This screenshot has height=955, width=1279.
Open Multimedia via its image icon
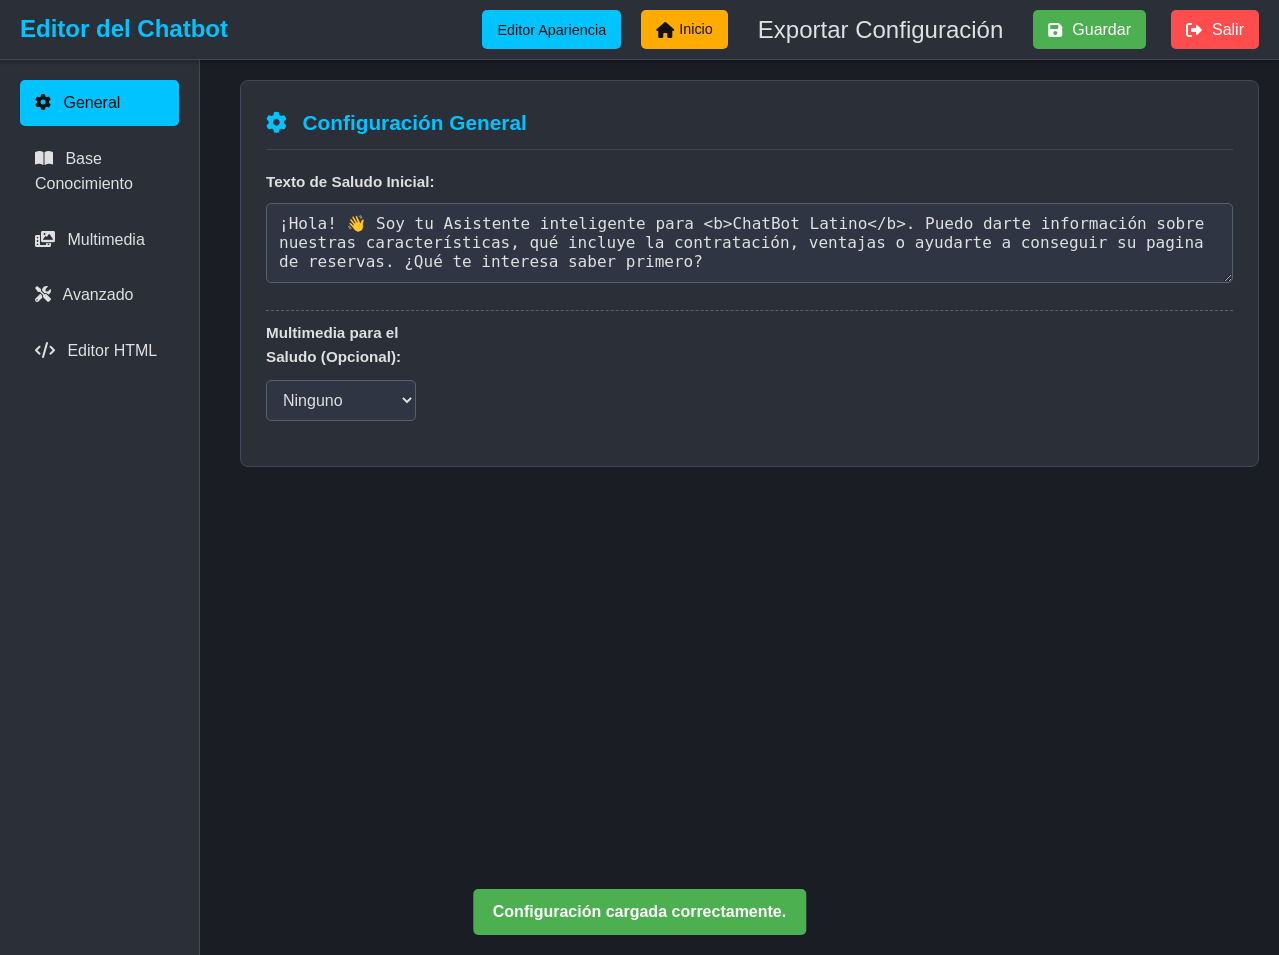click(x=46, y=239)
